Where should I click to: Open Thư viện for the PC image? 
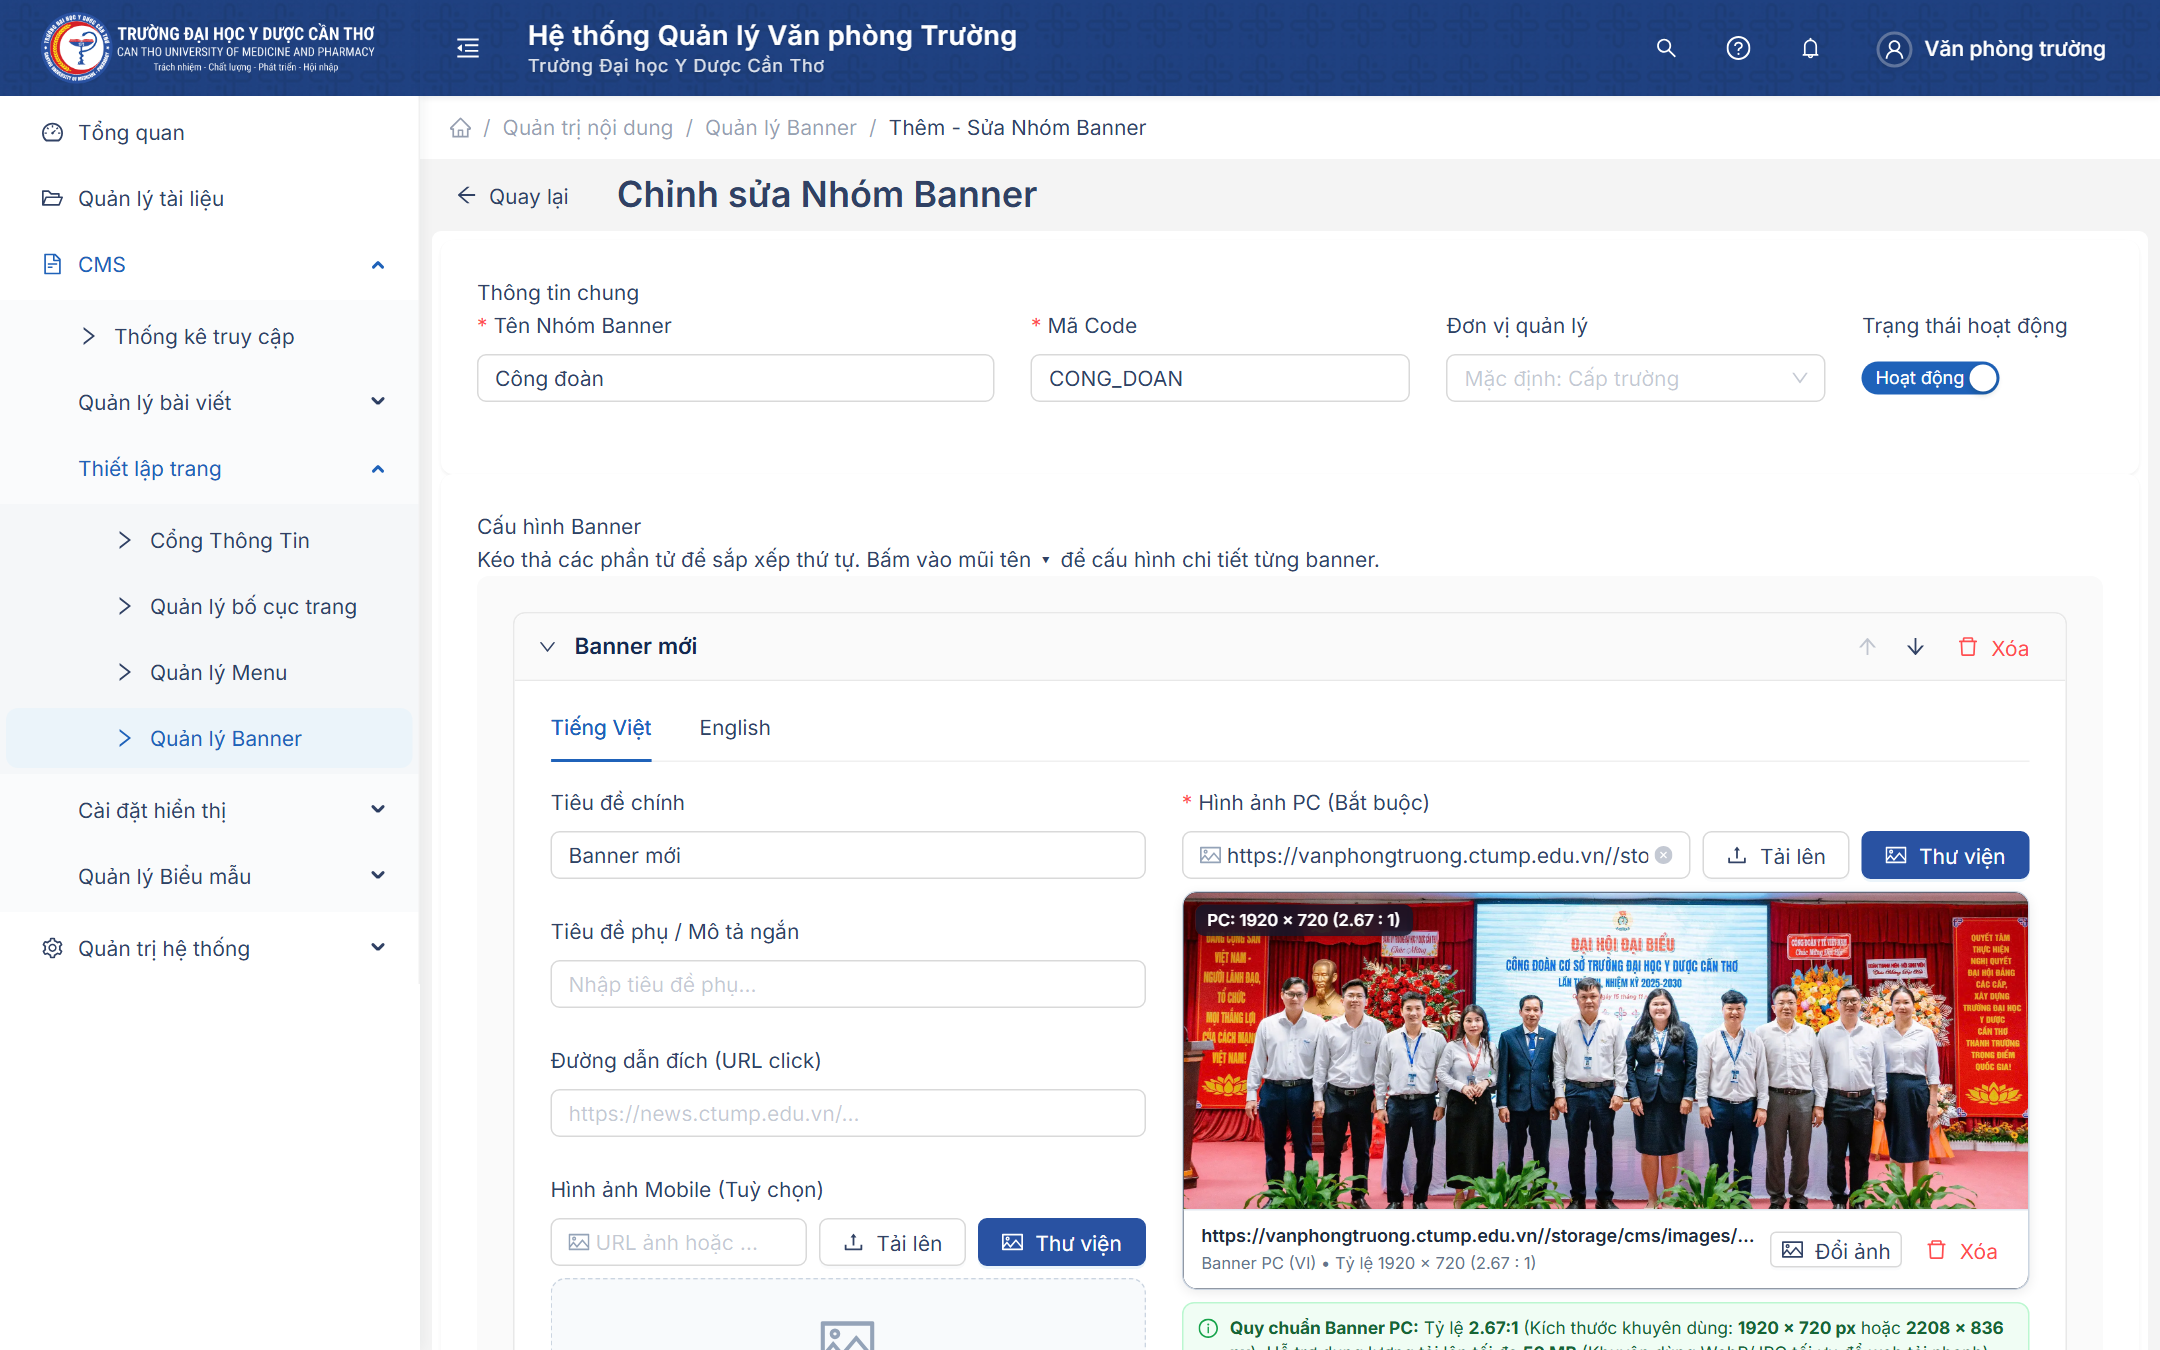(x=1945, y=856)
